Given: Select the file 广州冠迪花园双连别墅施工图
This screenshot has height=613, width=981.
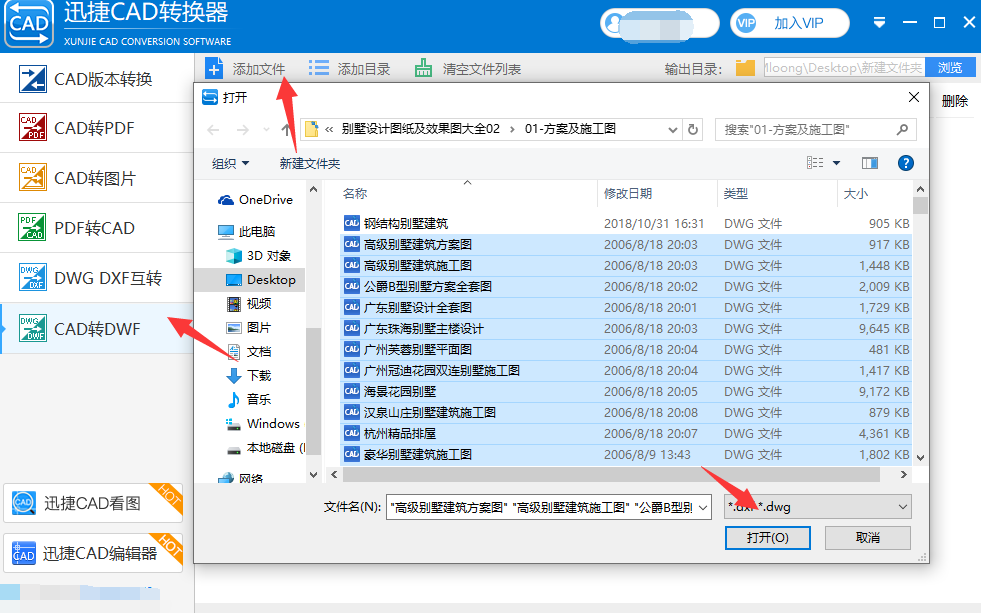Looking at the screenshot, I should coord(626,370).
